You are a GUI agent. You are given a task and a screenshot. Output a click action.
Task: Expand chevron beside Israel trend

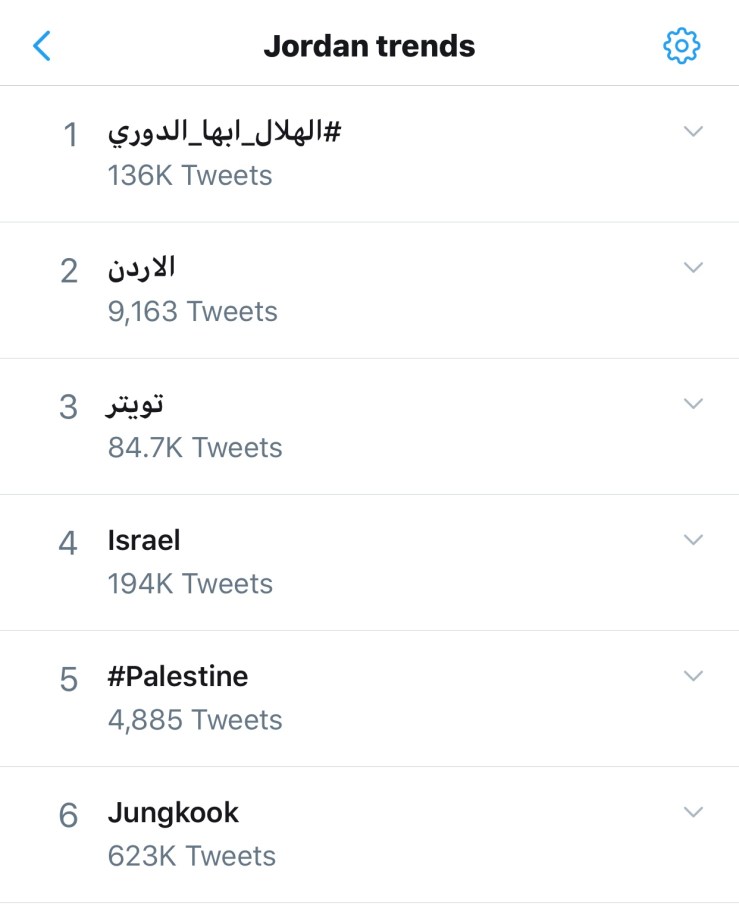[x=693, y=539]
